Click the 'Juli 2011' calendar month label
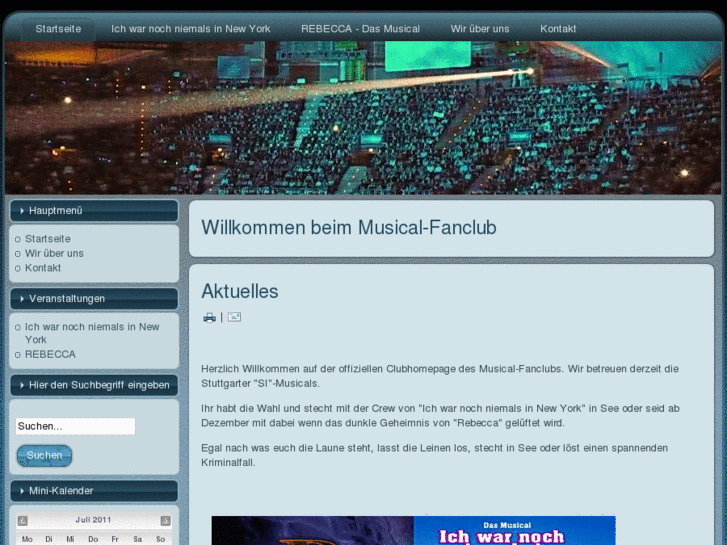The image size is (727, 545). click(x=93, y=520)
